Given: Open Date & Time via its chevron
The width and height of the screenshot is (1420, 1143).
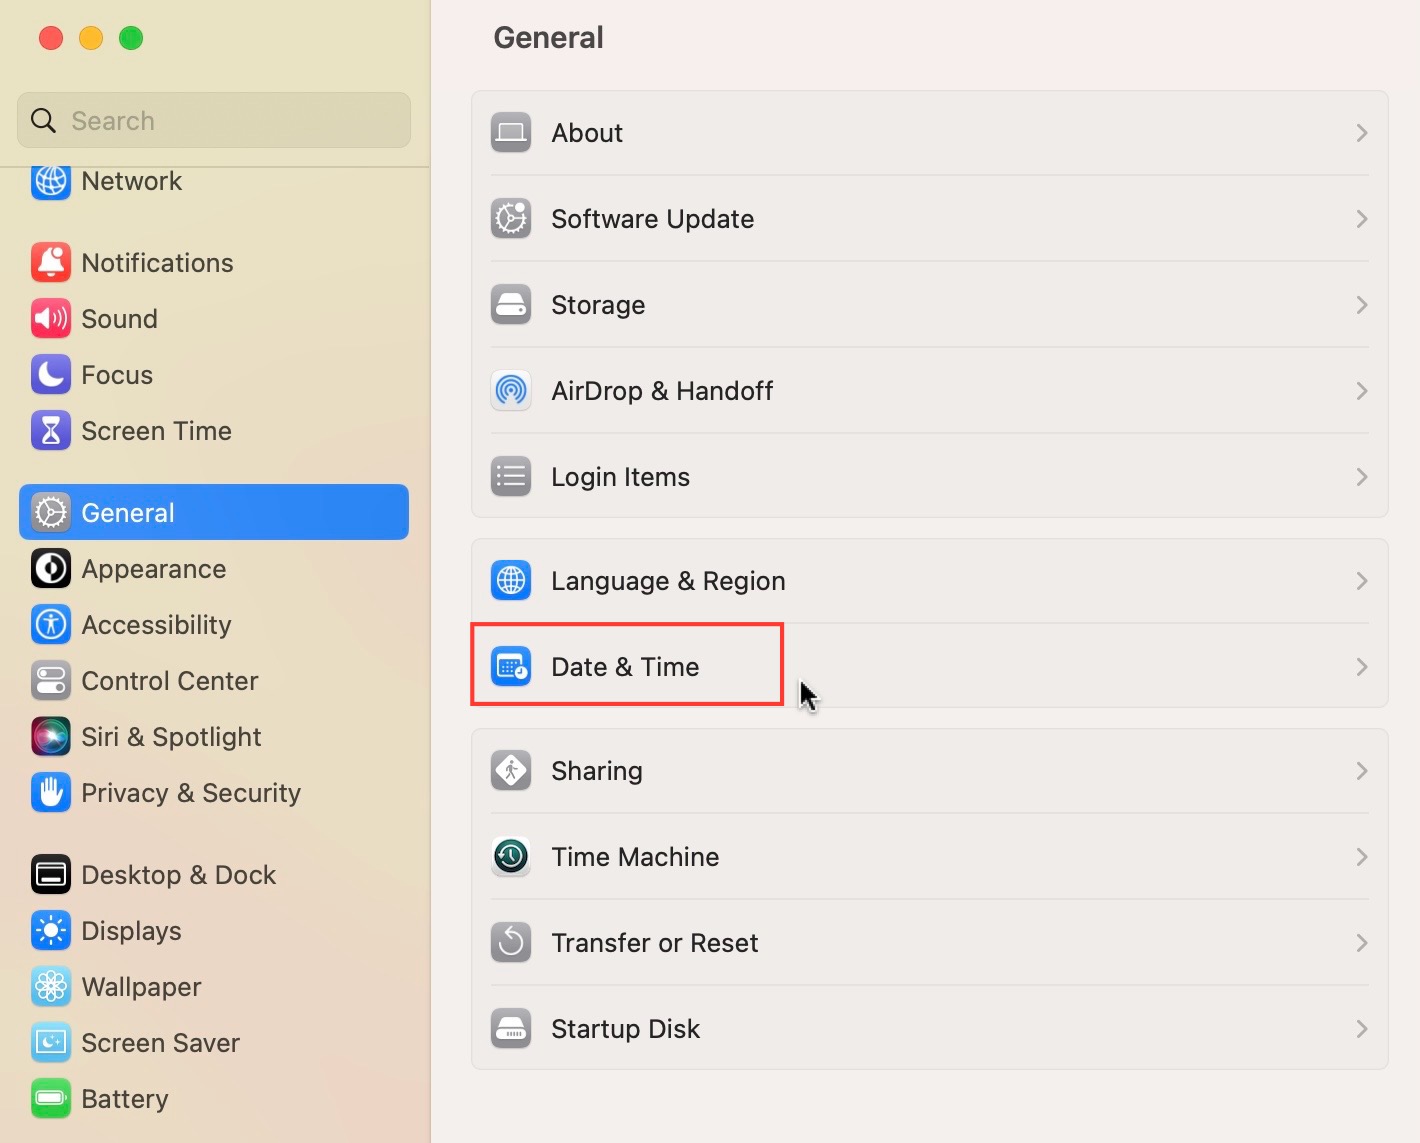Looking at the screenshot, I should tap(1361, 667).
